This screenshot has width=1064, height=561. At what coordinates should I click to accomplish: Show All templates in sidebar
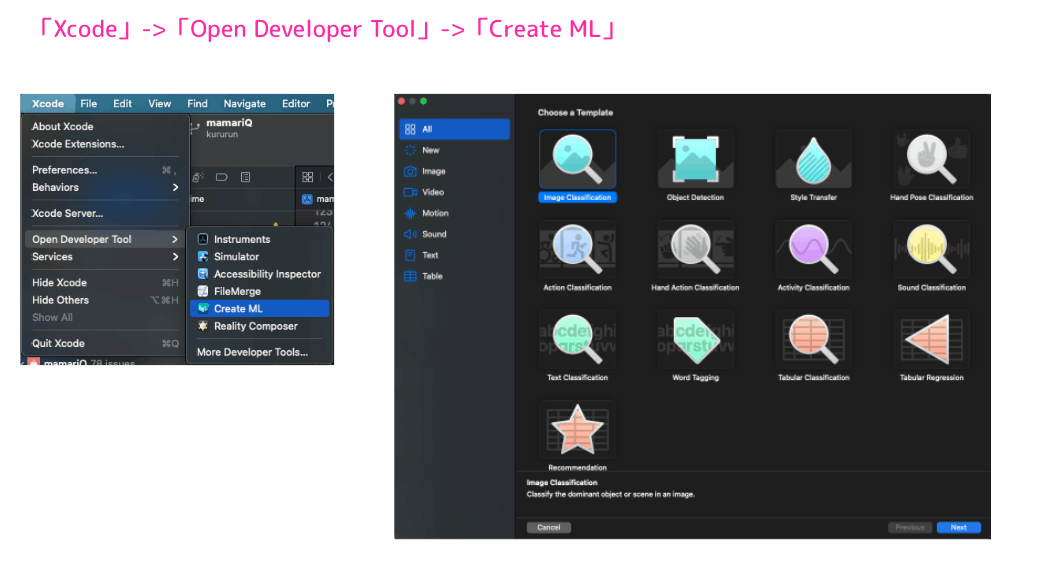coord(455,129)
